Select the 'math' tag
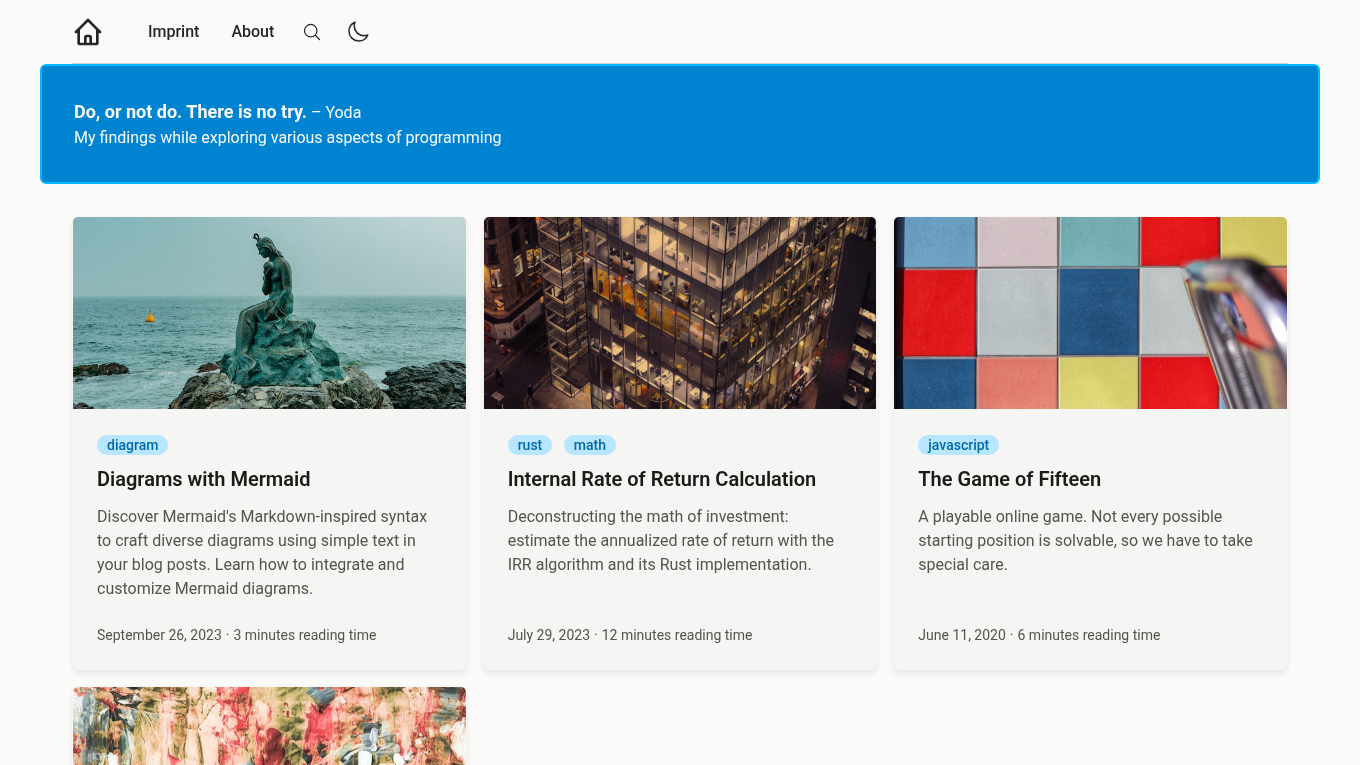 click(x=589, y=445)
